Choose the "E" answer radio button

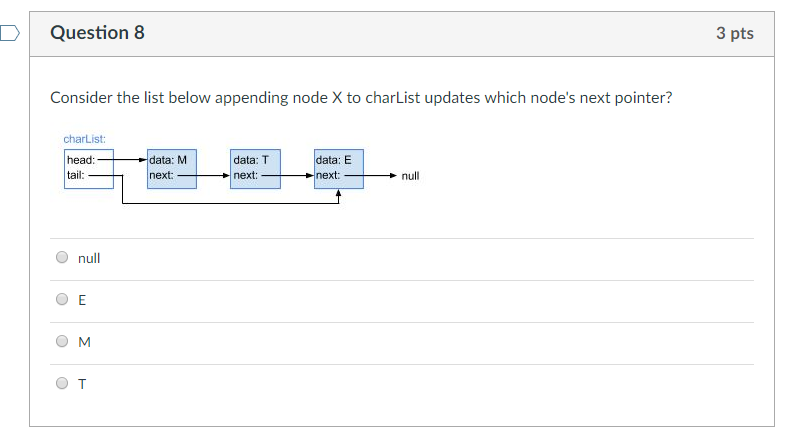62,299
